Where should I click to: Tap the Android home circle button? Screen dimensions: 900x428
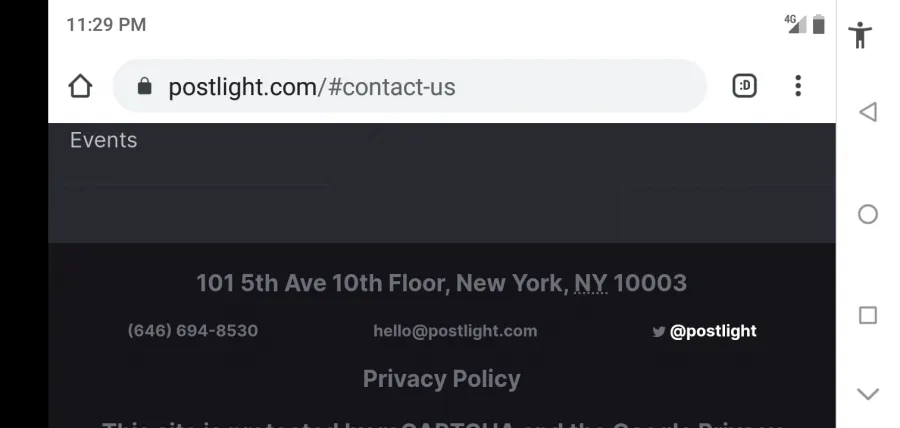pyautogui.click(x=868, y=214)
